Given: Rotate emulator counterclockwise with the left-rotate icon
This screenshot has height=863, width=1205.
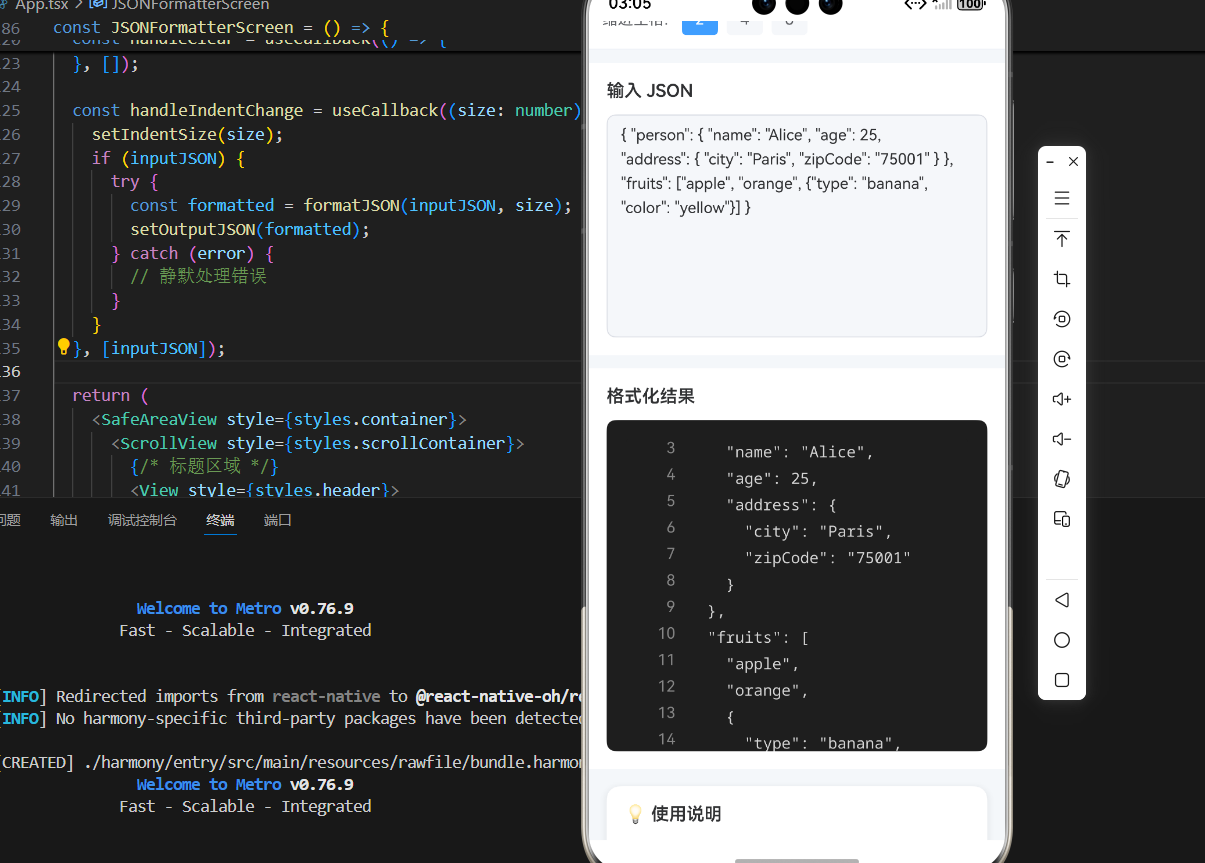Looking at the screenshot, I should 1062,319.
